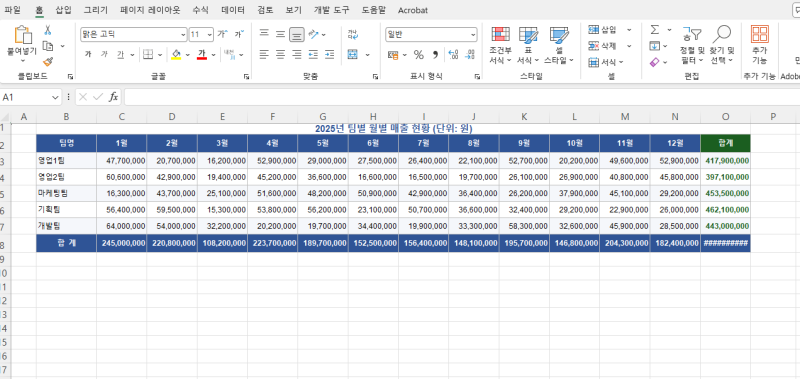Align text right in cell
Viewport: 800px width, 379px height.
click(x=296, y=54)
